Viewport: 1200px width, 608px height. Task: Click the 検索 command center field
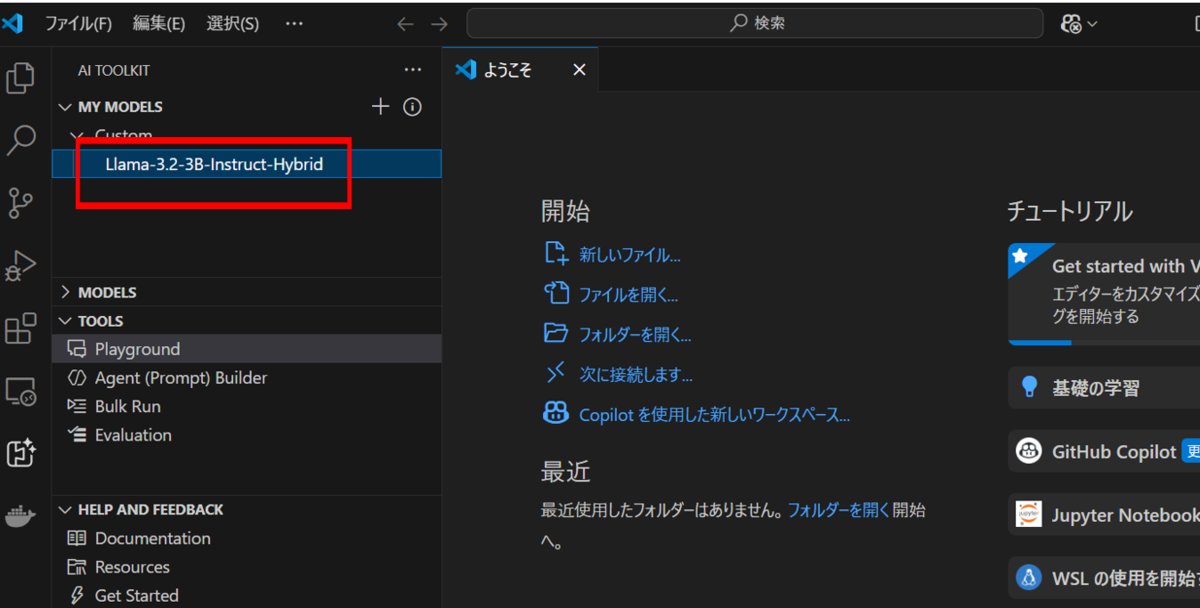(755, 24)
